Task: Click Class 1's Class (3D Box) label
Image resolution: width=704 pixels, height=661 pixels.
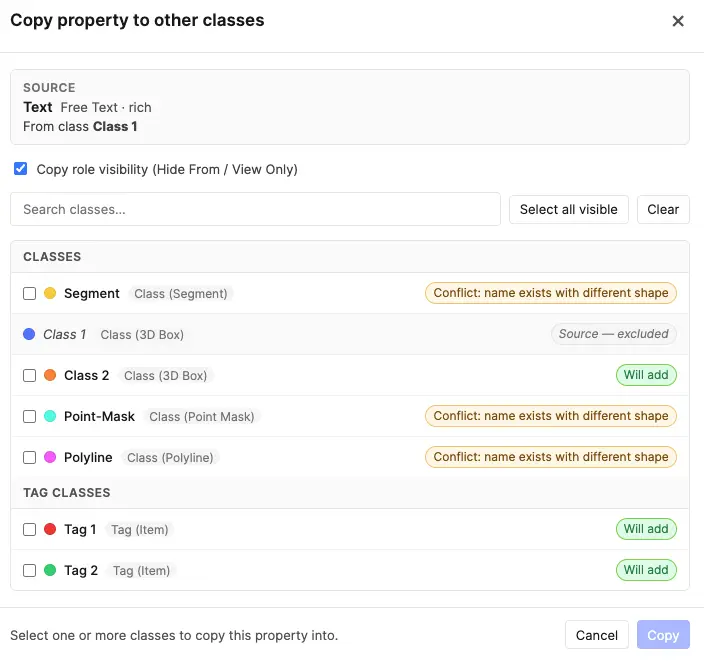Action: point(142,335)
